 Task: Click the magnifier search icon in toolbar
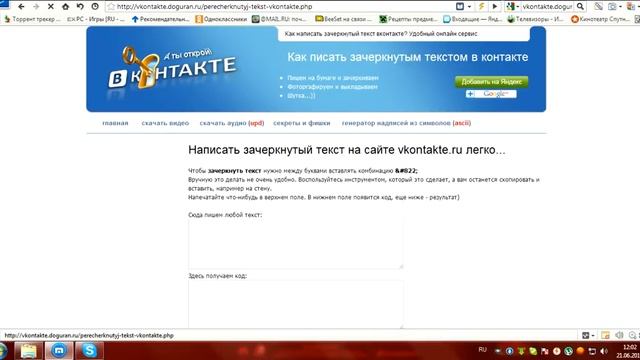click(580, 7)
